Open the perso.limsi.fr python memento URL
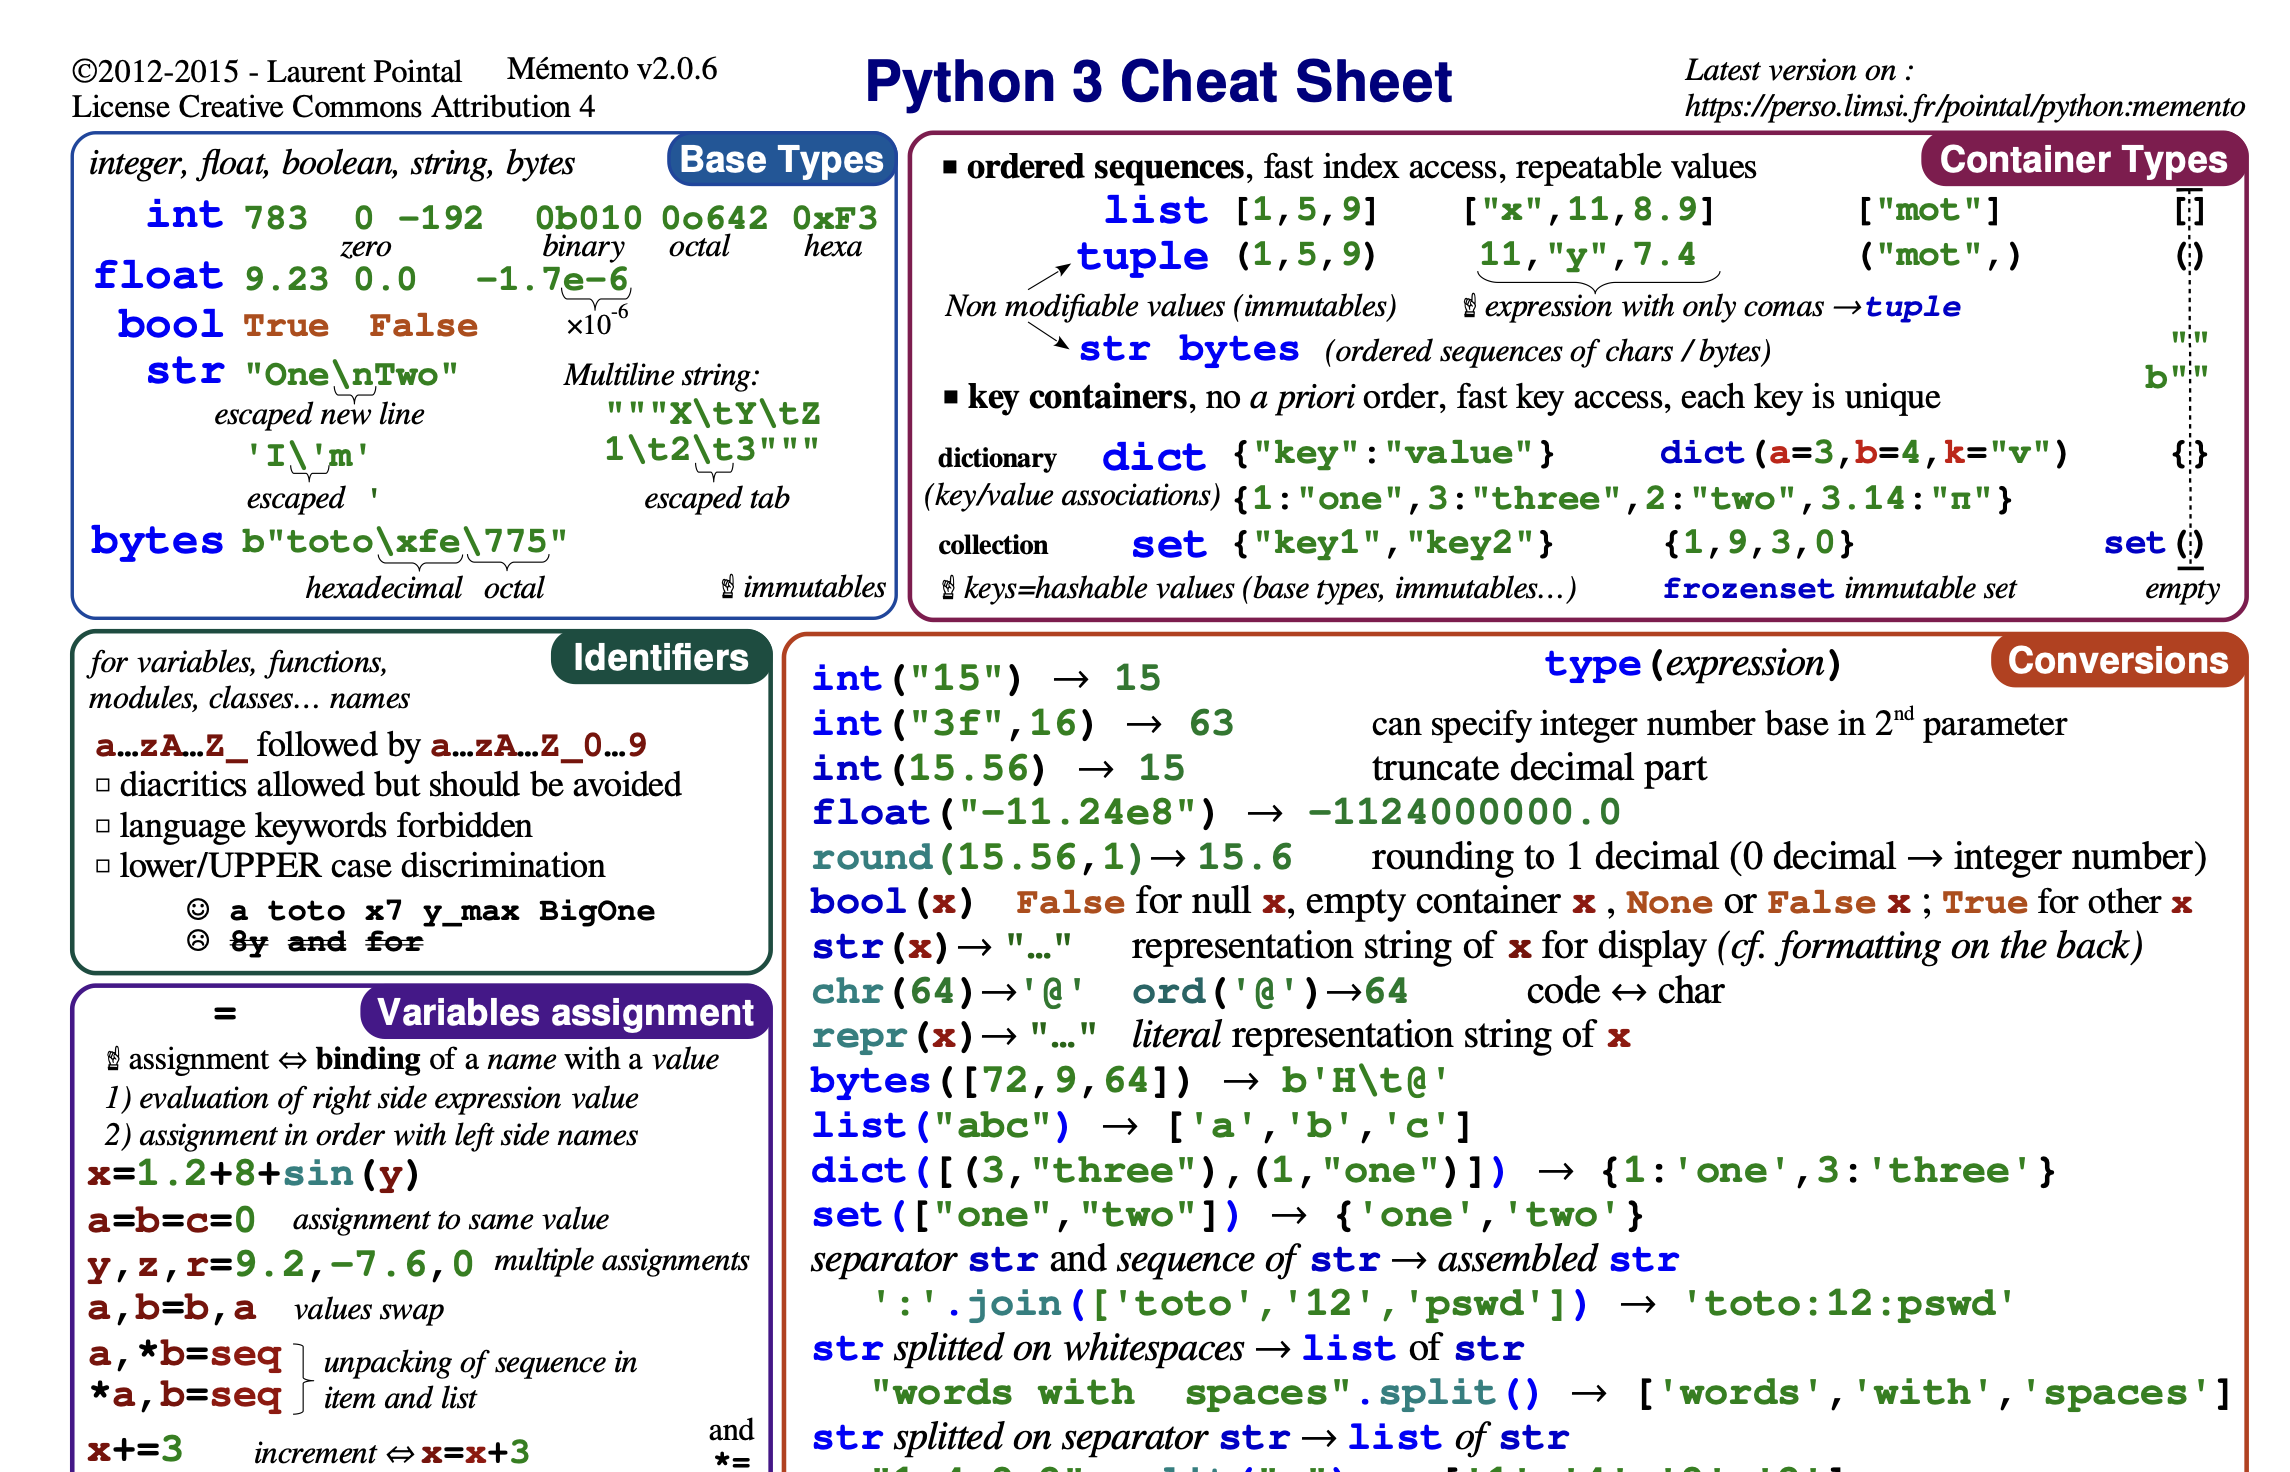 coord(1964,107)
